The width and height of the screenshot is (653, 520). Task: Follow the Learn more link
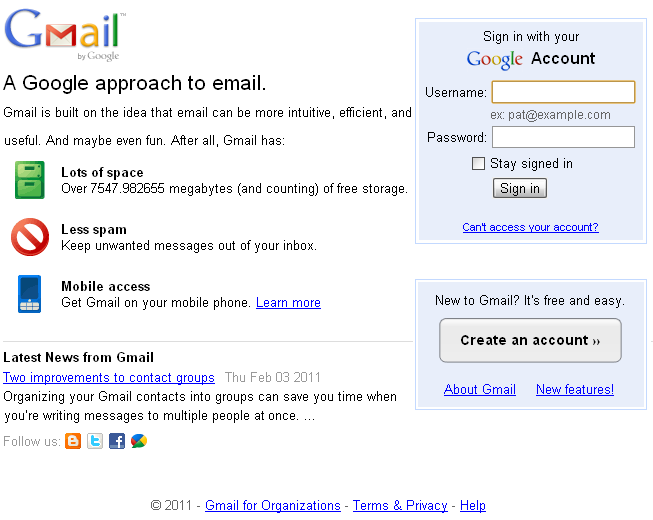[288, 303]
